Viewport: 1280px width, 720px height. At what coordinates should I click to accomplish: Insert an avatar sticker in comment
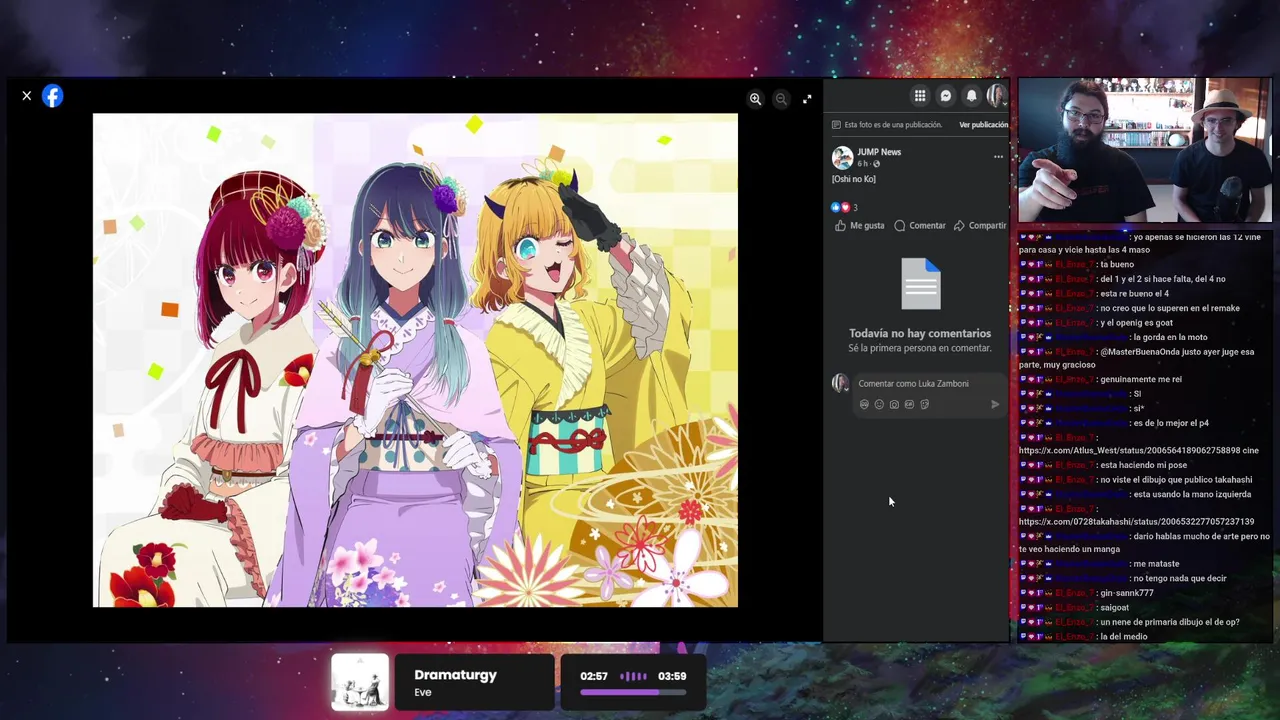[x=864, y=405]
